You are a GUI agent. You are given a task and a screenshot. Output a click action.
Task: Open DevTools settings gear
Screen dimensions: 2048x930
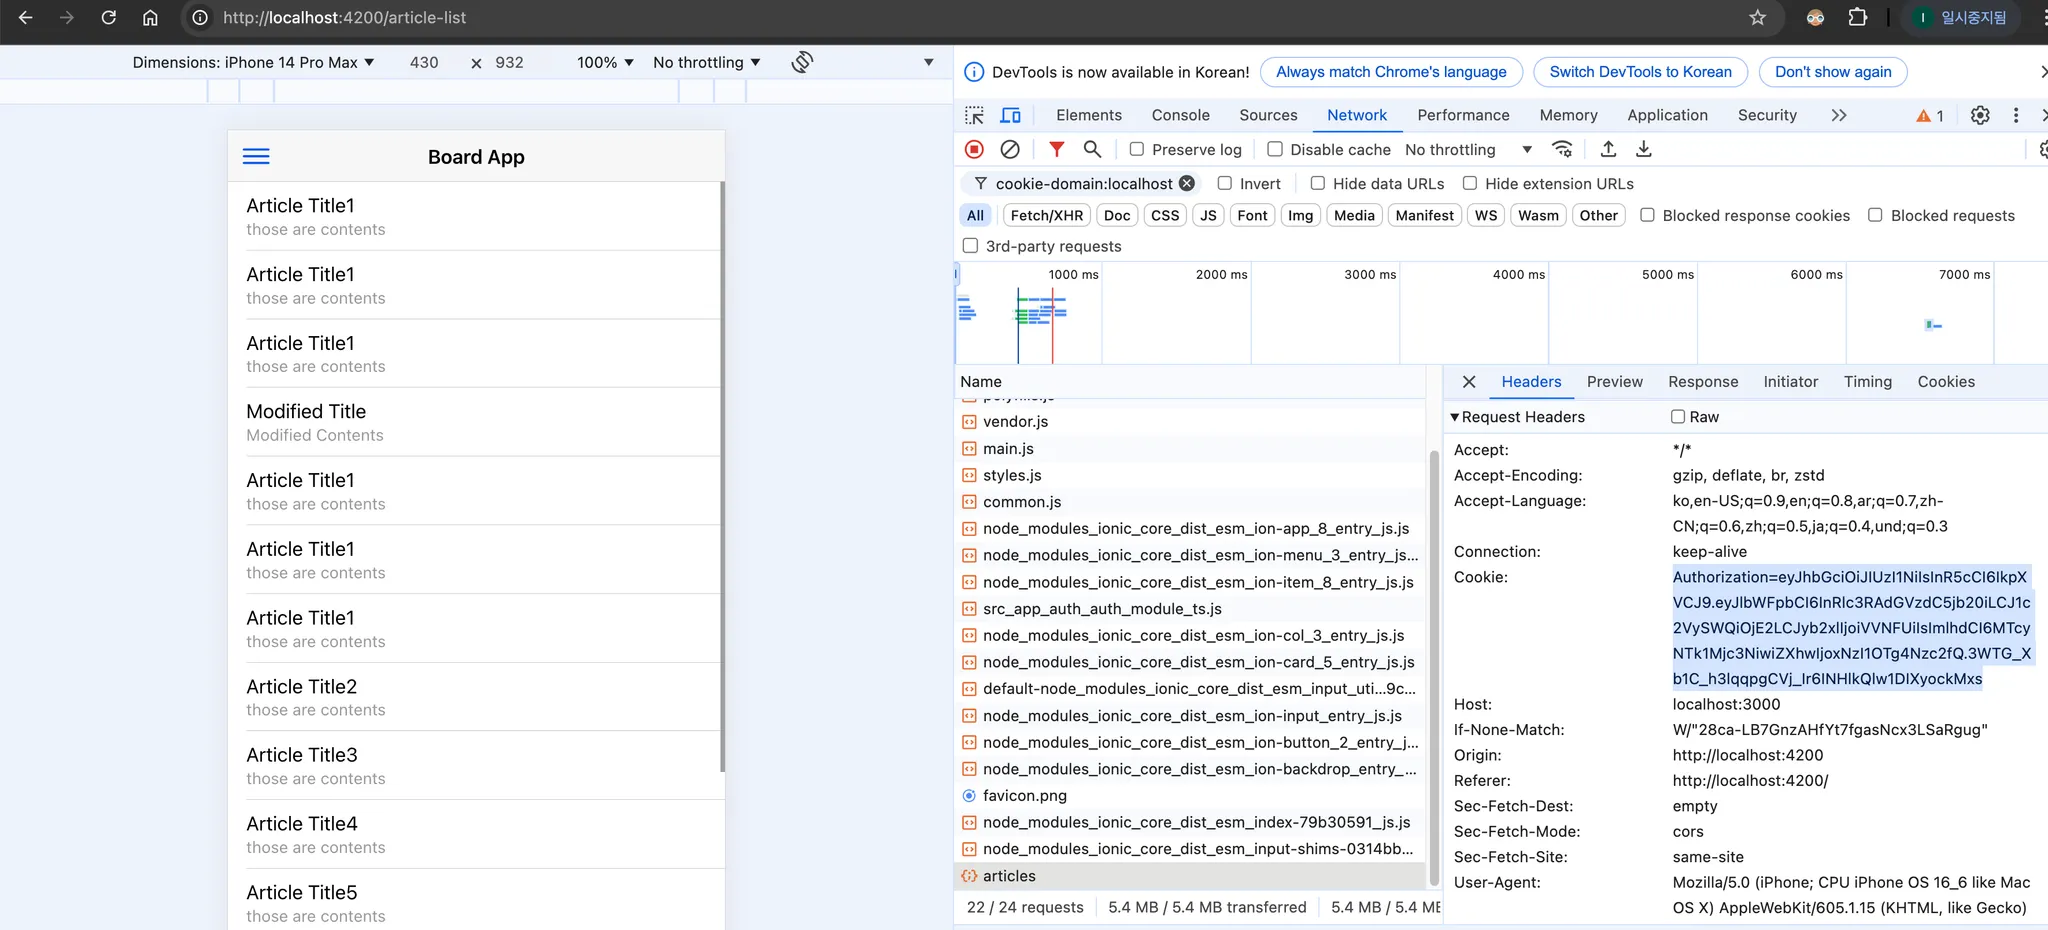click(1979, 115)
